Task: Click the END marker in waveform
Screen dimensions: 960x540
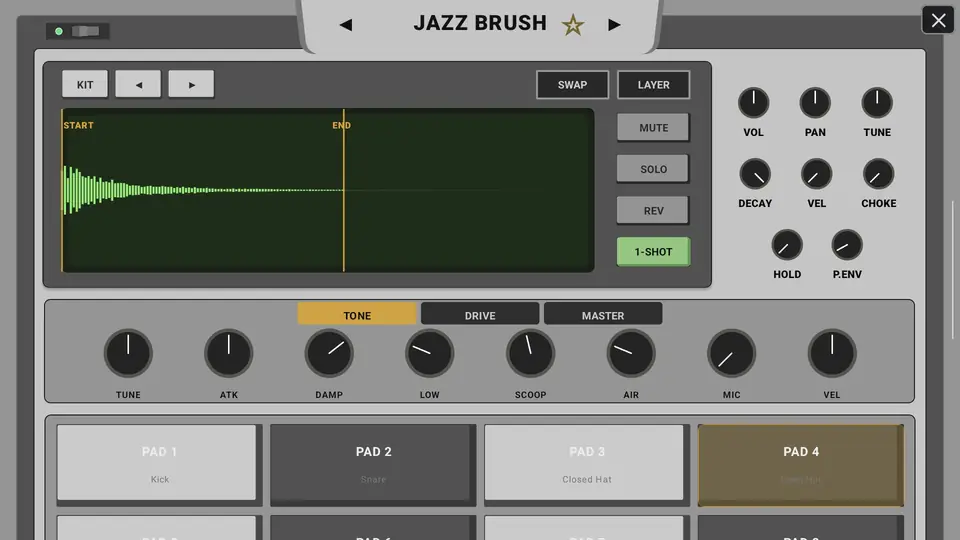Action: click(342, 125)
